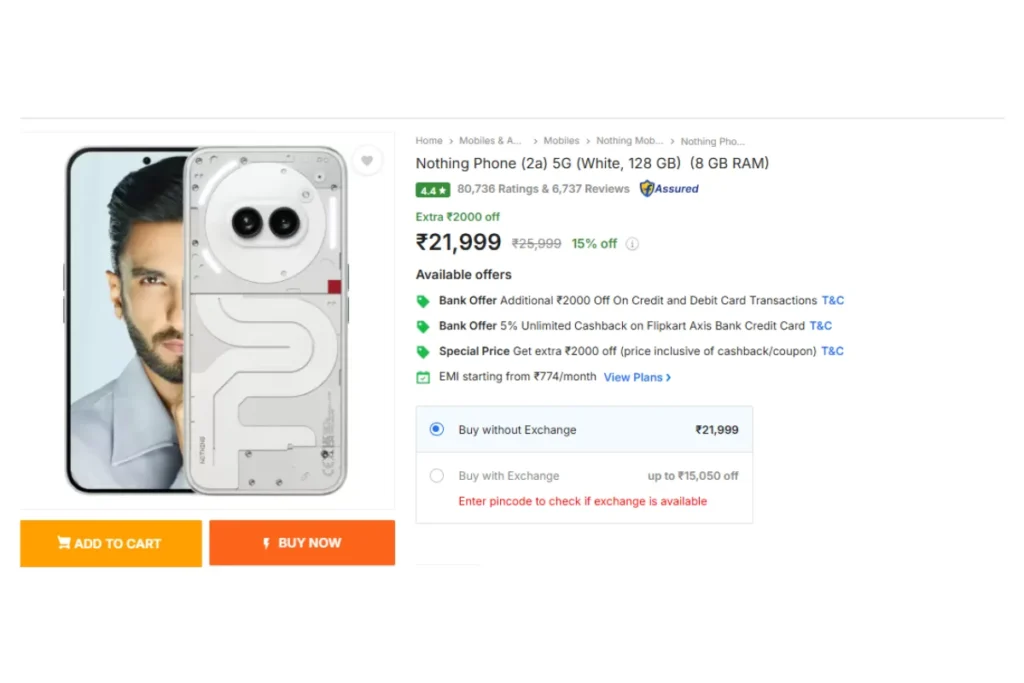Click ADD TO CART button
Image resolution: width=1024 pixels, height=683 pixels.
111,543
